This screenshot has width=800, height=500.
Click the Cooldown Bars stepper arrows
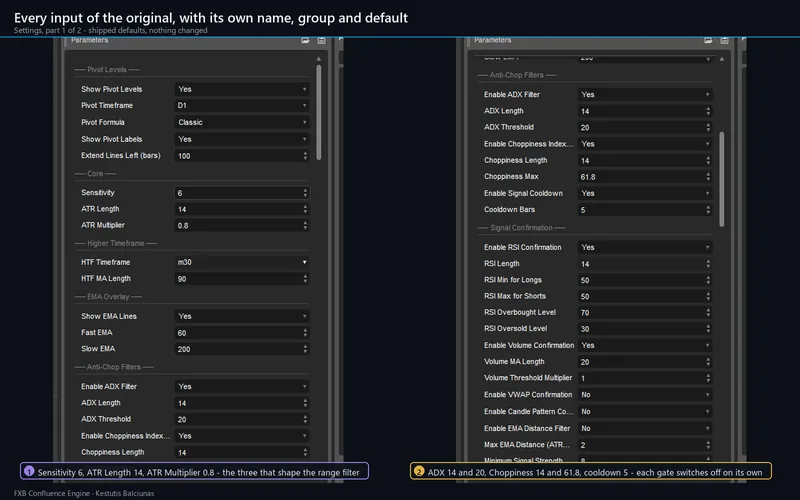coord(708,210)
